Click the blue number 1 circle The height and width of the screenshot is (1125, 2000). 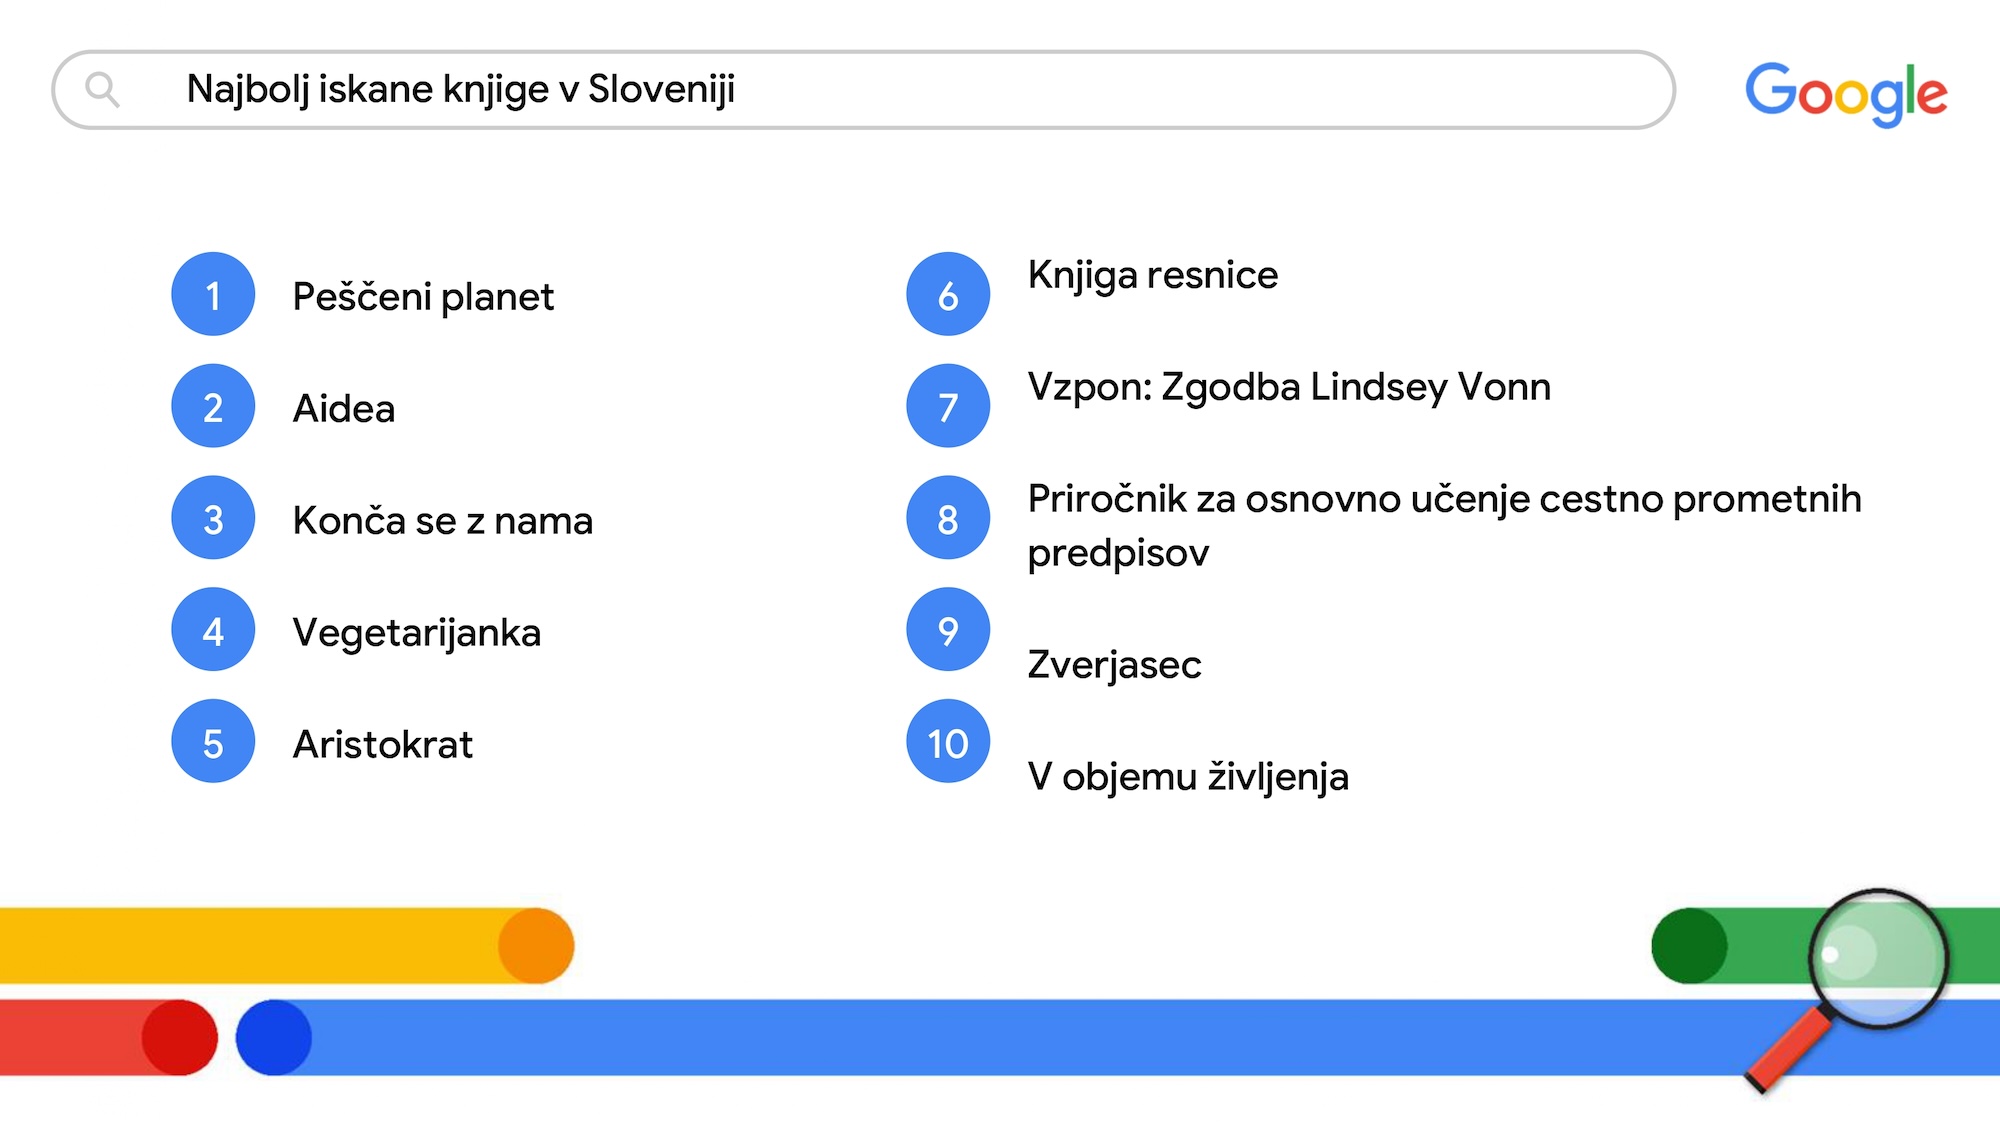pos(213,294)
